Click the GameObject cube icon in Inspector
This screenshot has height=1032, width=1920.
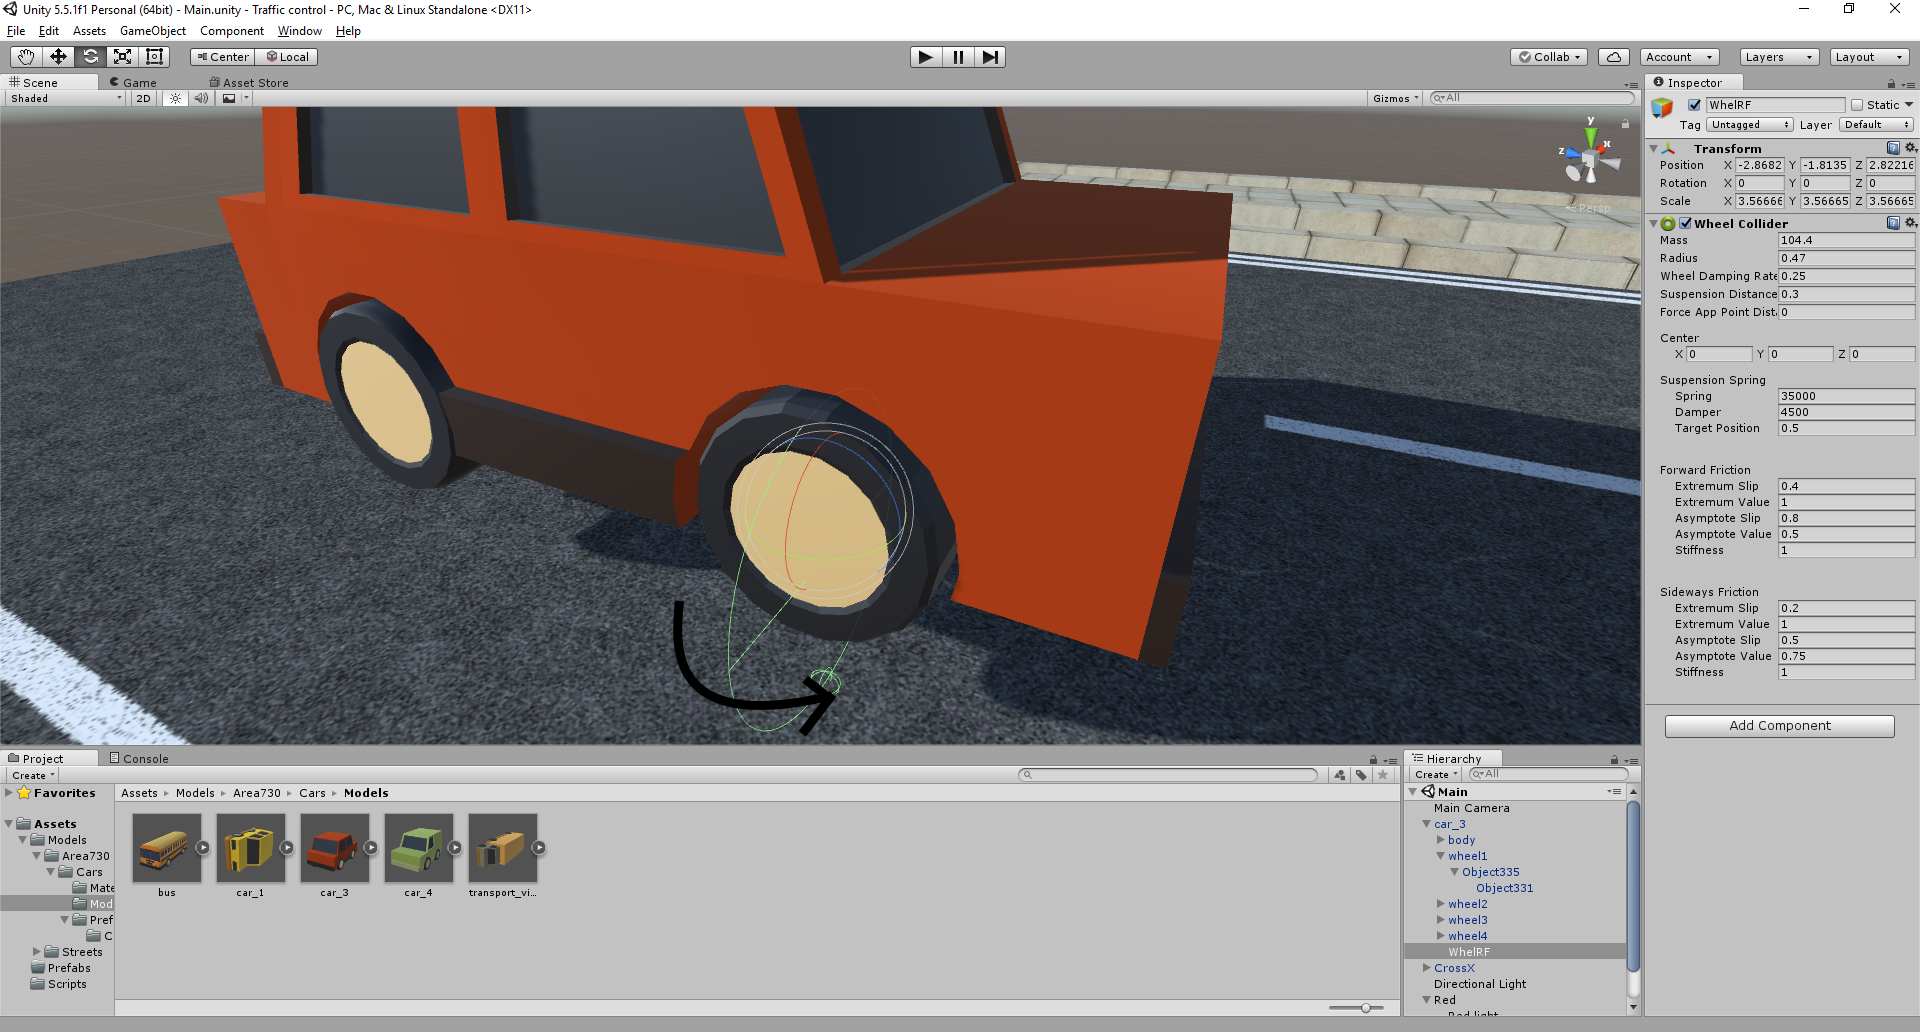coord(1663,108)
